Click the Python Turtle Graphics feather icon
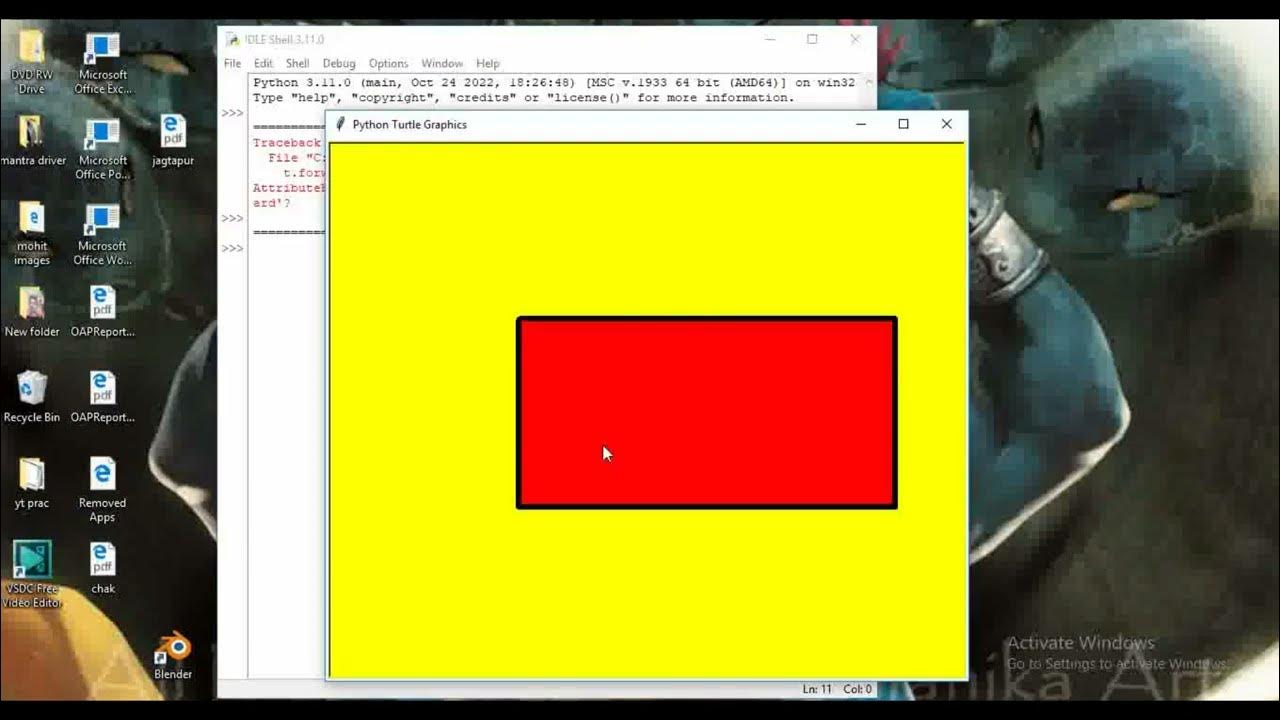Viewport: 1280px width, 720px height. [340, 124]
